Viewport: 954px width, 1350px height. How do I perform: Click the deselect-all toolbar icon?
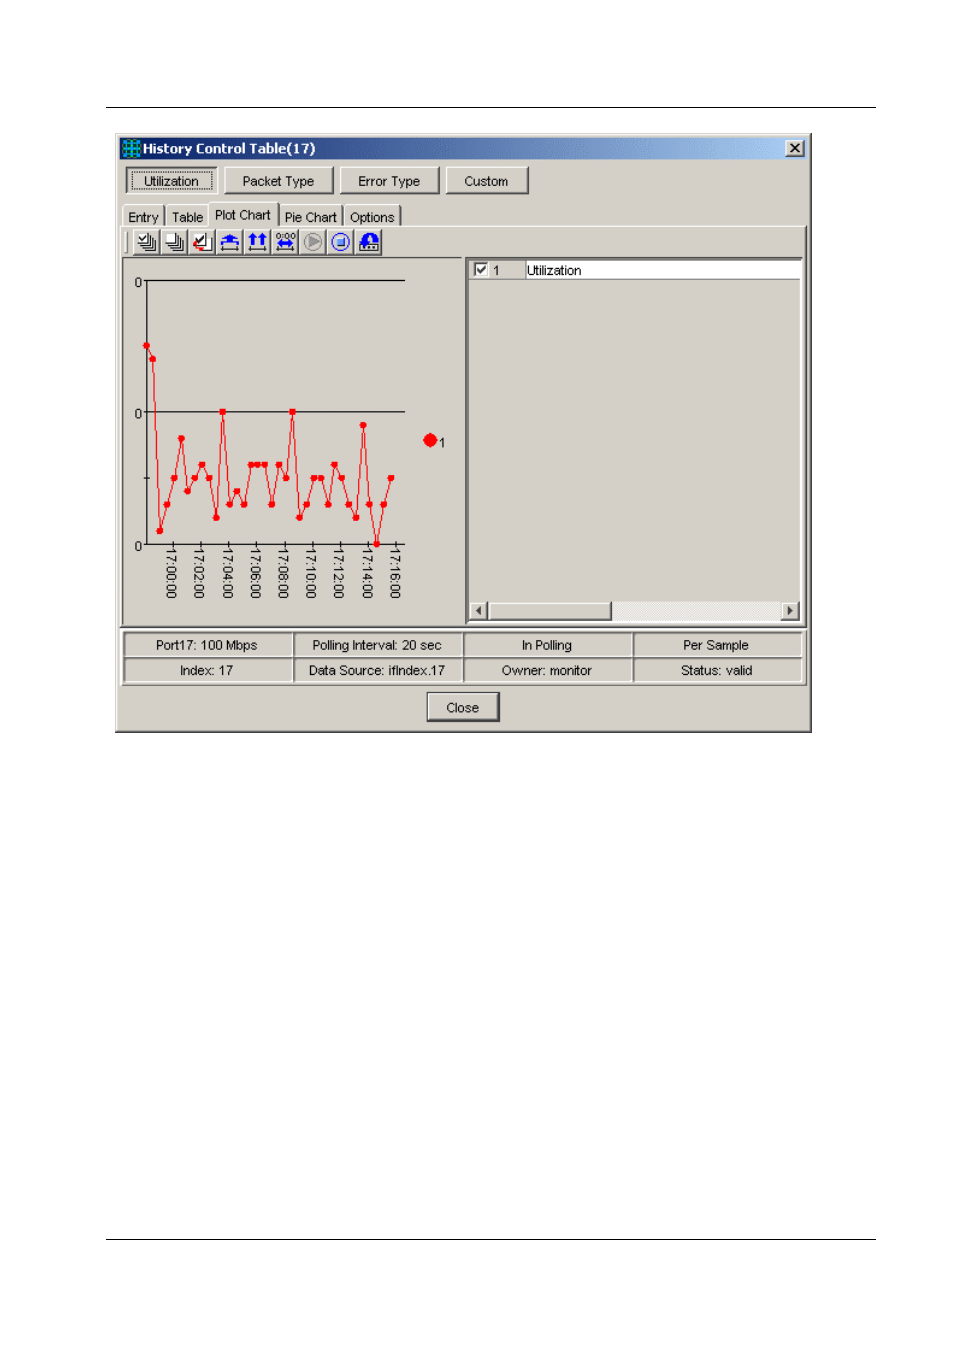tap(174, 242)
